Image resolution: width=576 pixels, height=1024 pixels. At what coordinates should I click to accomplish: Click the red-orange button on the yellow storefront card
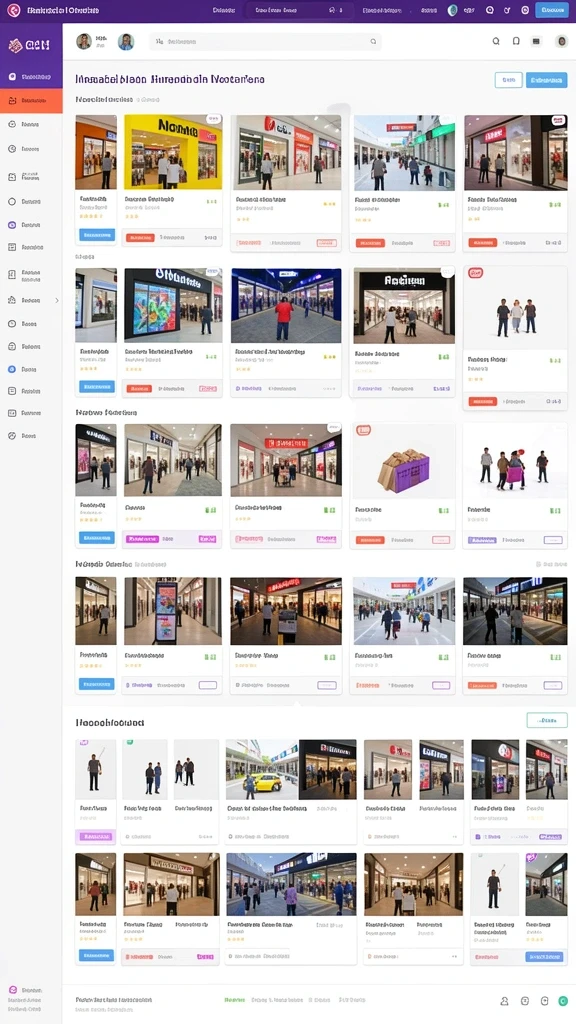(140, 238)
